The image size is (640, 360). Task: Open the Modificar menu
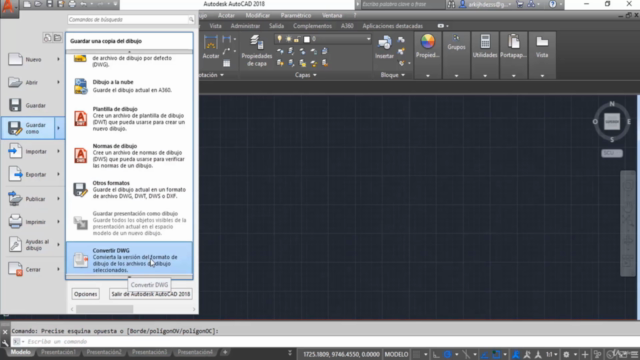(x=258, y=16)
